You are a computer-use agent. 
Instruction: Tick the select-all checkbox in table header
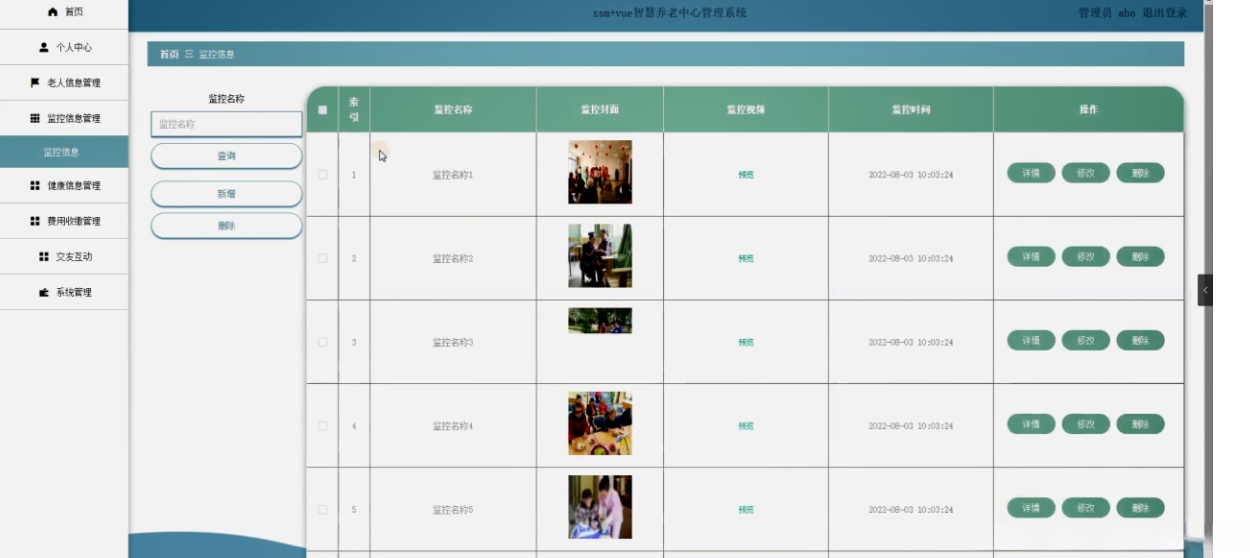coord(322,110)
